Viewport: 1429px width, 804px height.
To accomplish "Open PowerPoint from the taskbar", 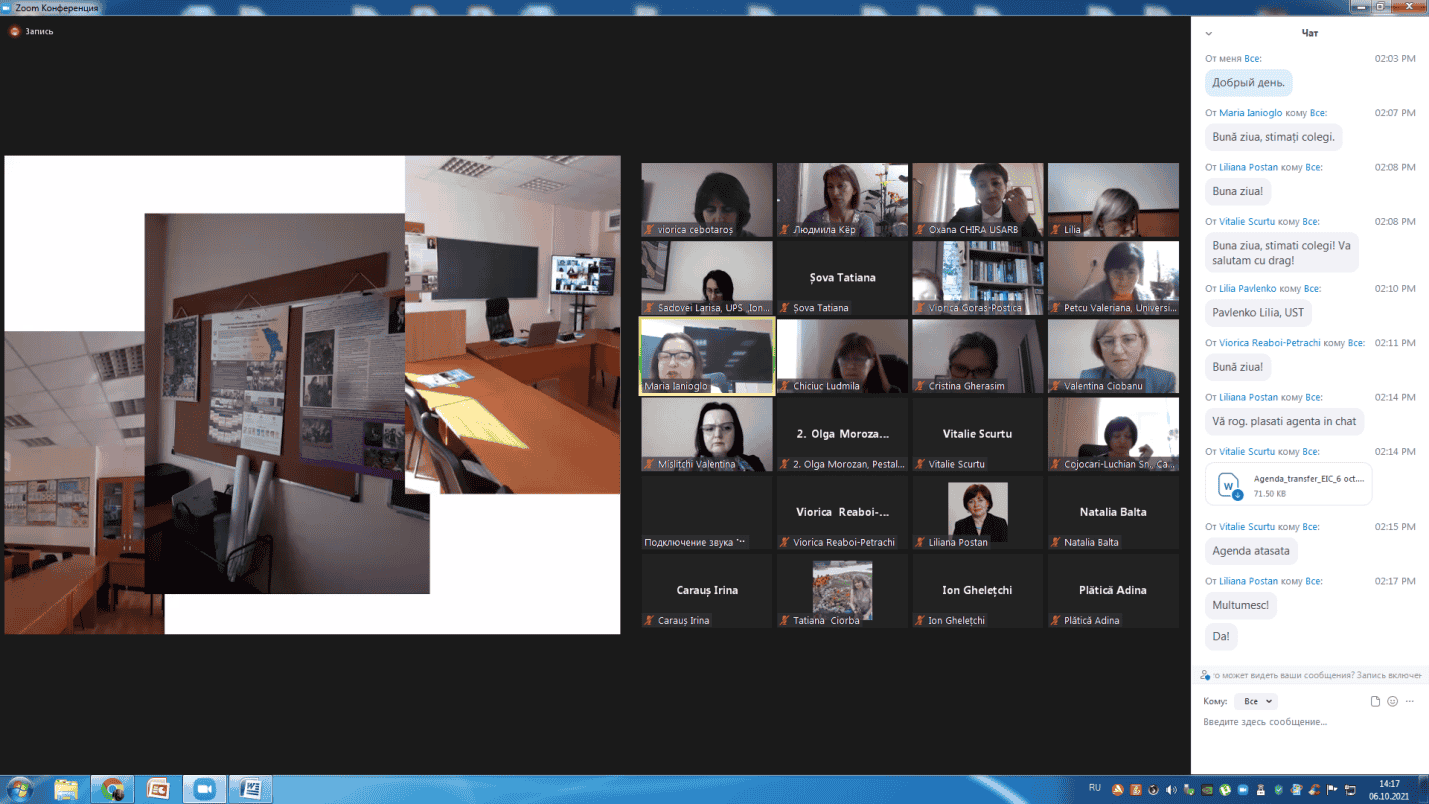I will pyautogui.click(x=158, y=789).
